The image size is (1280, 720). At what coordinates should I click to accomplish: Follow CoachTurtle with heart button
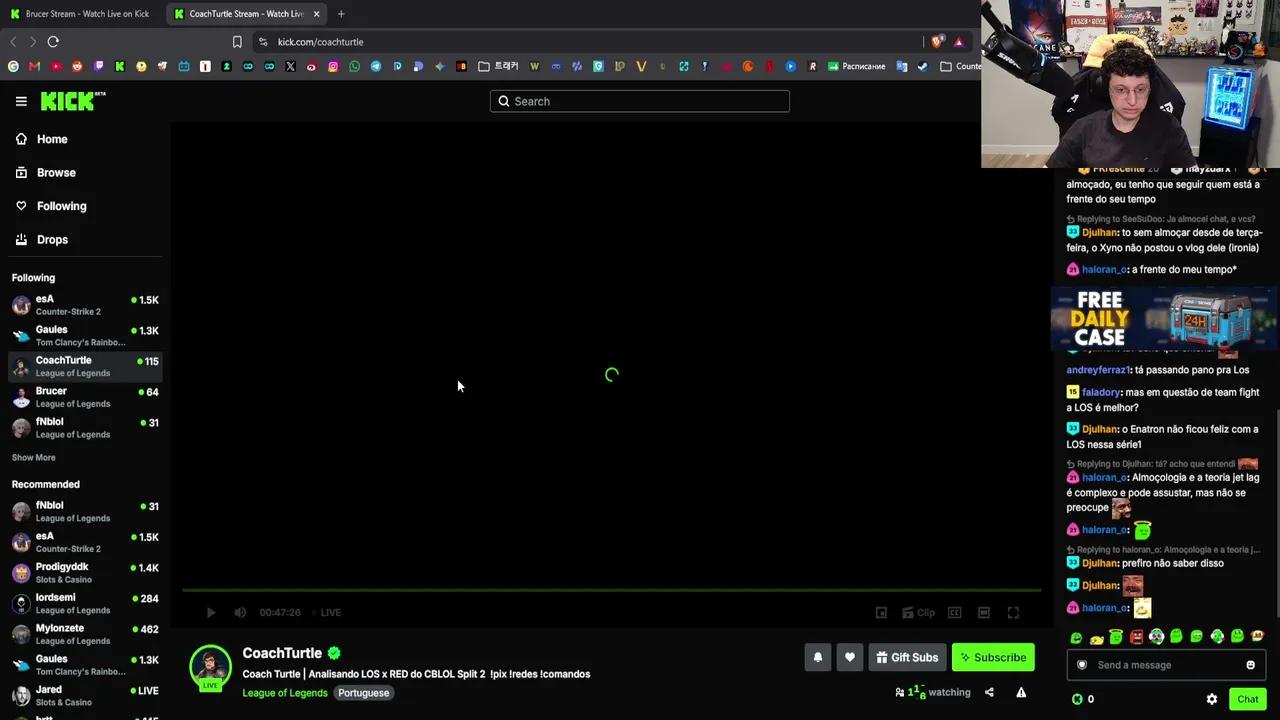pos(850,657)
